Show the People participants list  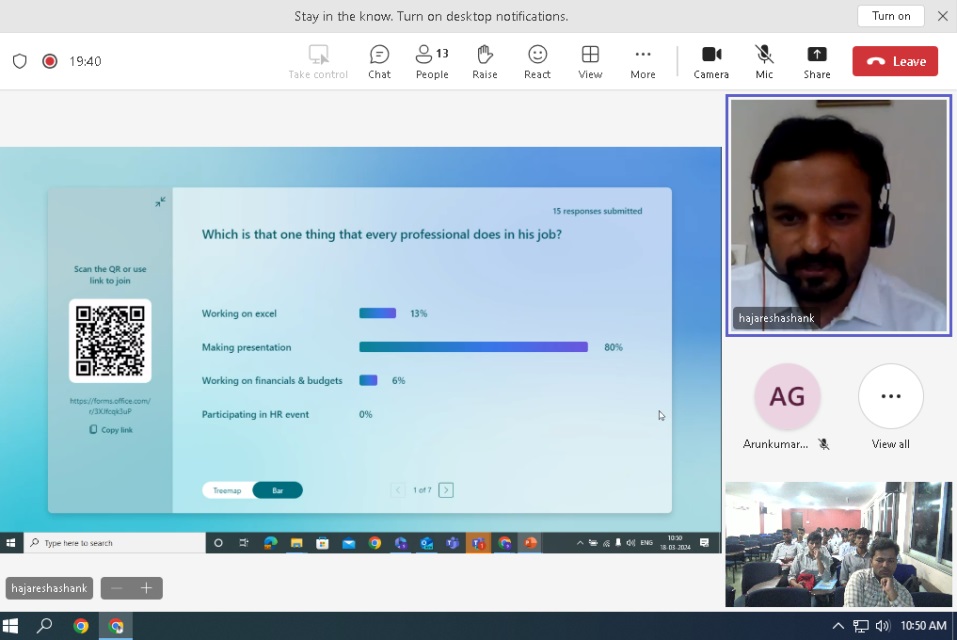pos(432,62)
